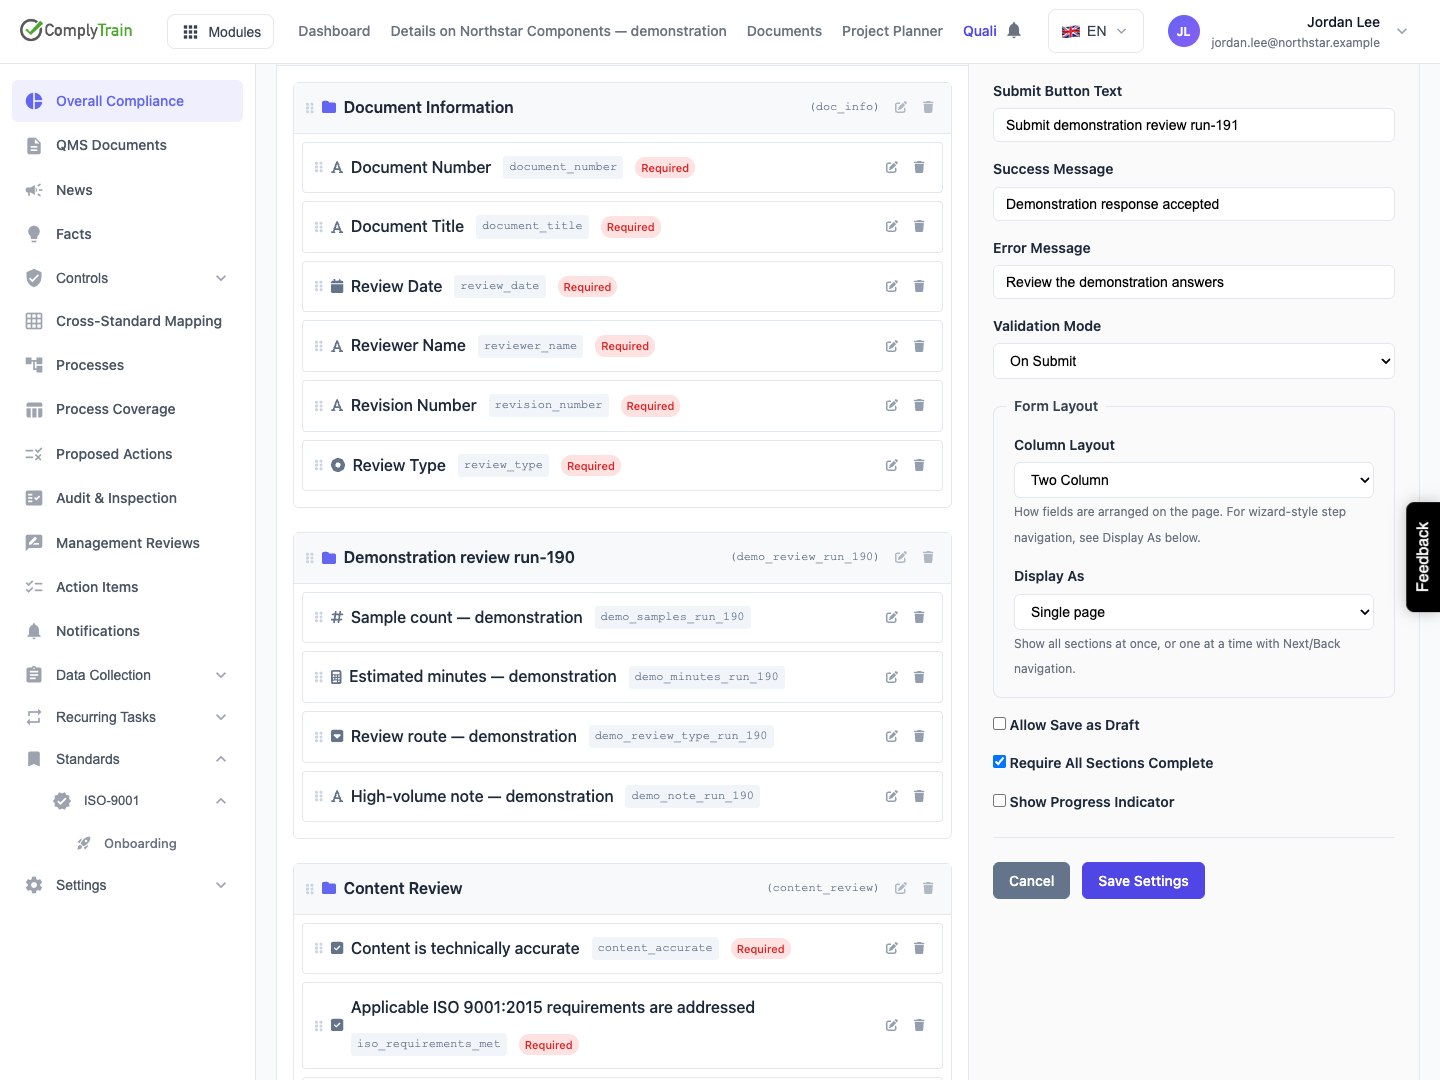Edit the Content Review section

point(900,888)
